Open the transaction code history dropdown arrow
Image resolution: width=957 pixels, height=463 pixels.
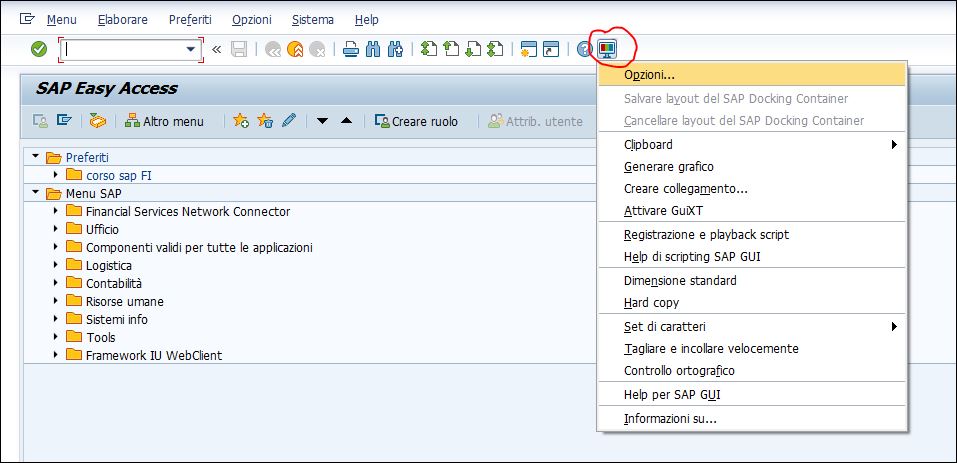tap(191, 49)
